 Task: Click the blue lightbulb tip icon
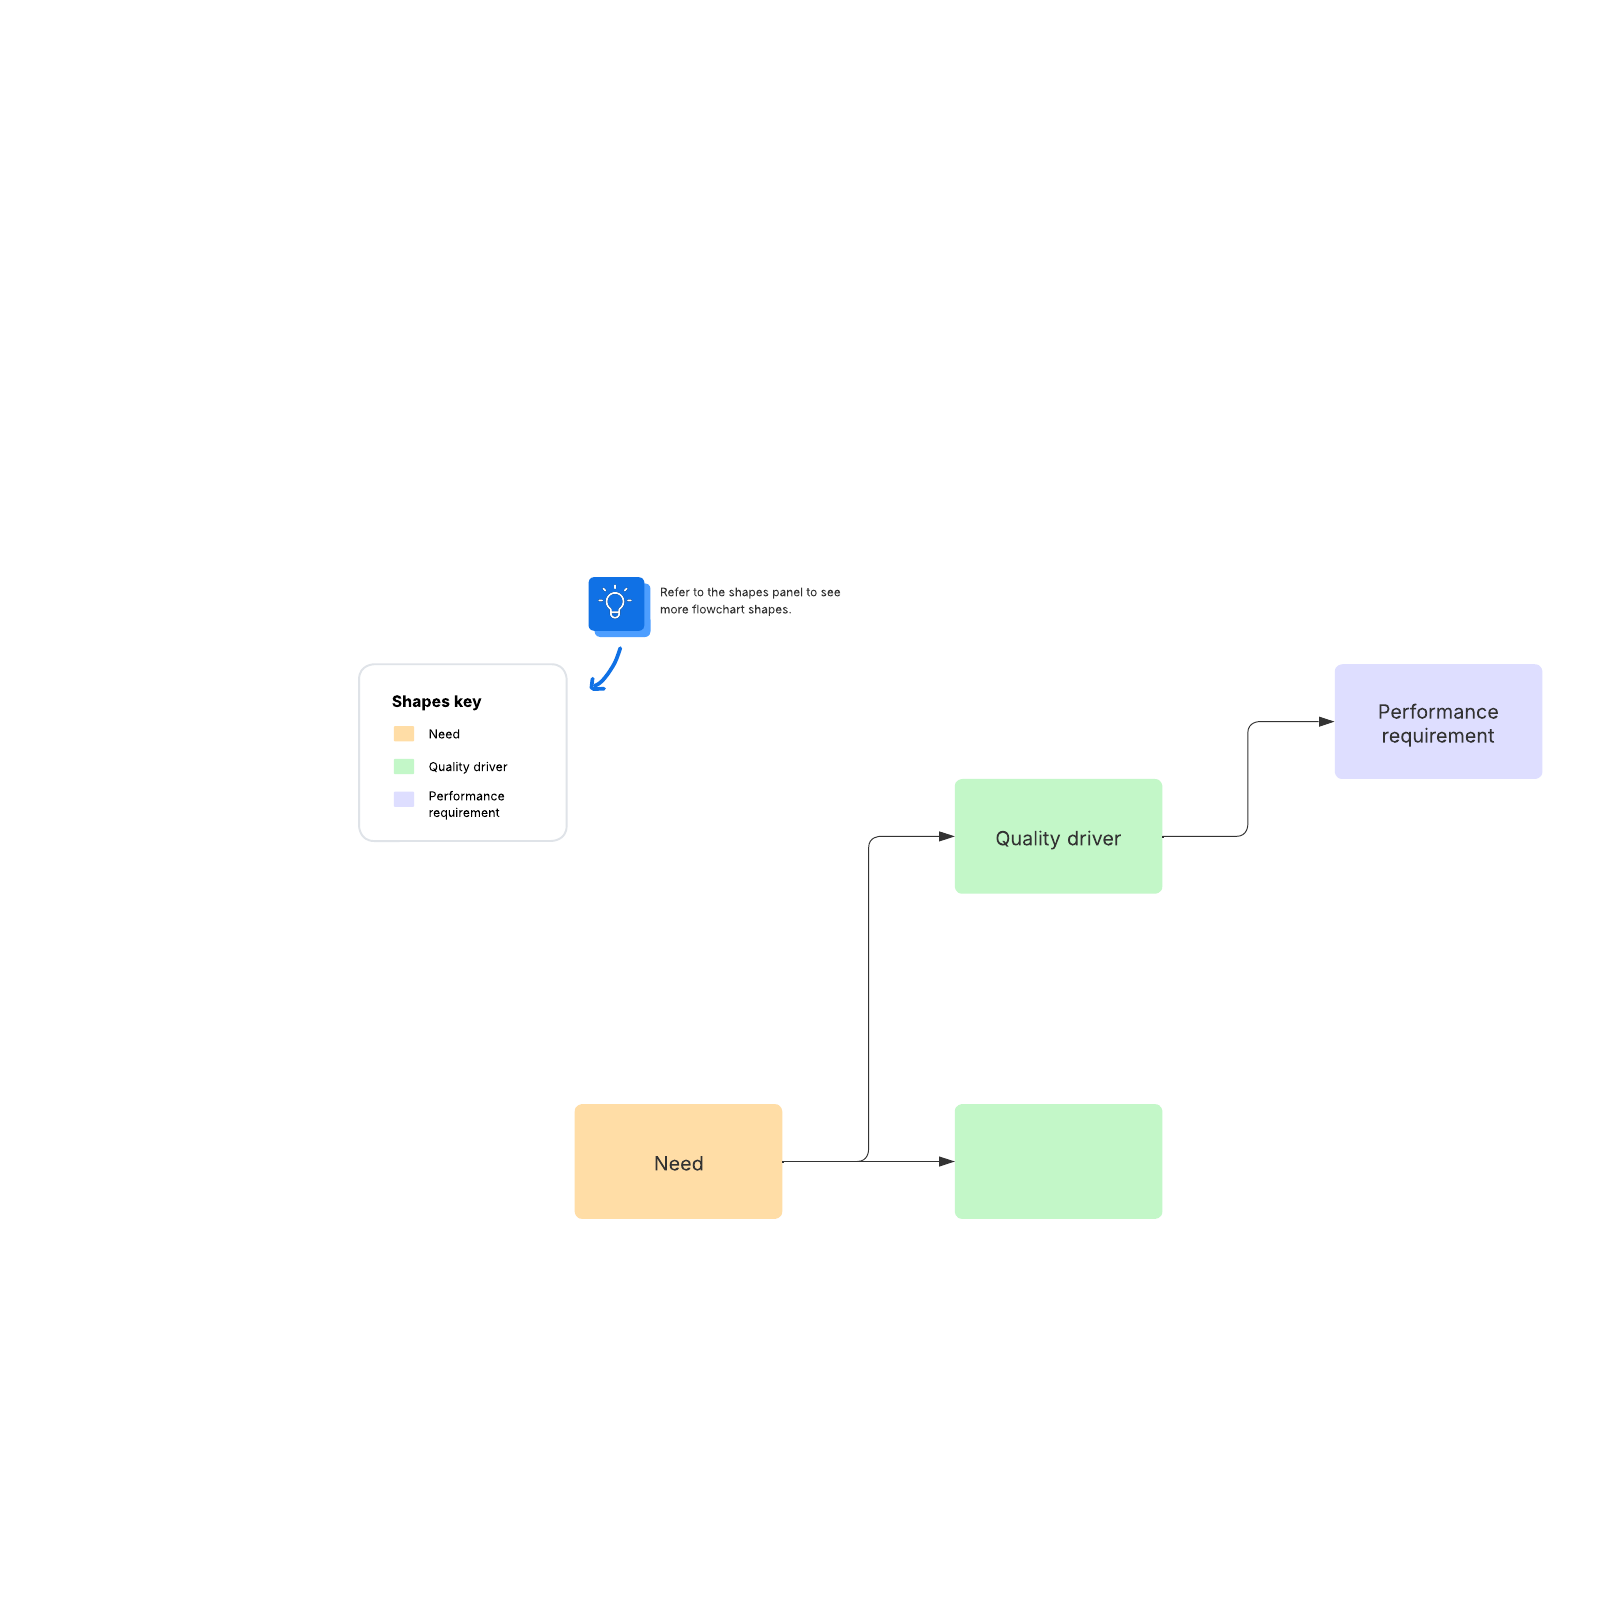pos(617,604)
